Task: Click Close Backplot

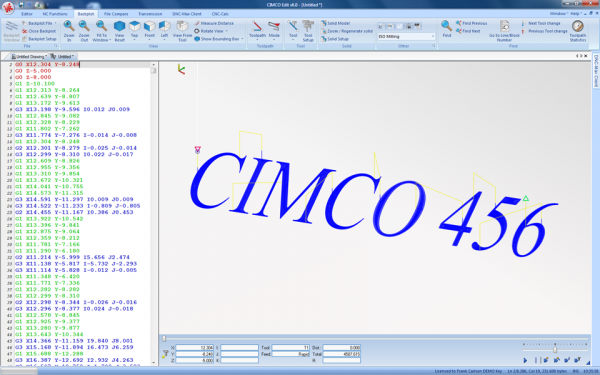Action: 39,31
